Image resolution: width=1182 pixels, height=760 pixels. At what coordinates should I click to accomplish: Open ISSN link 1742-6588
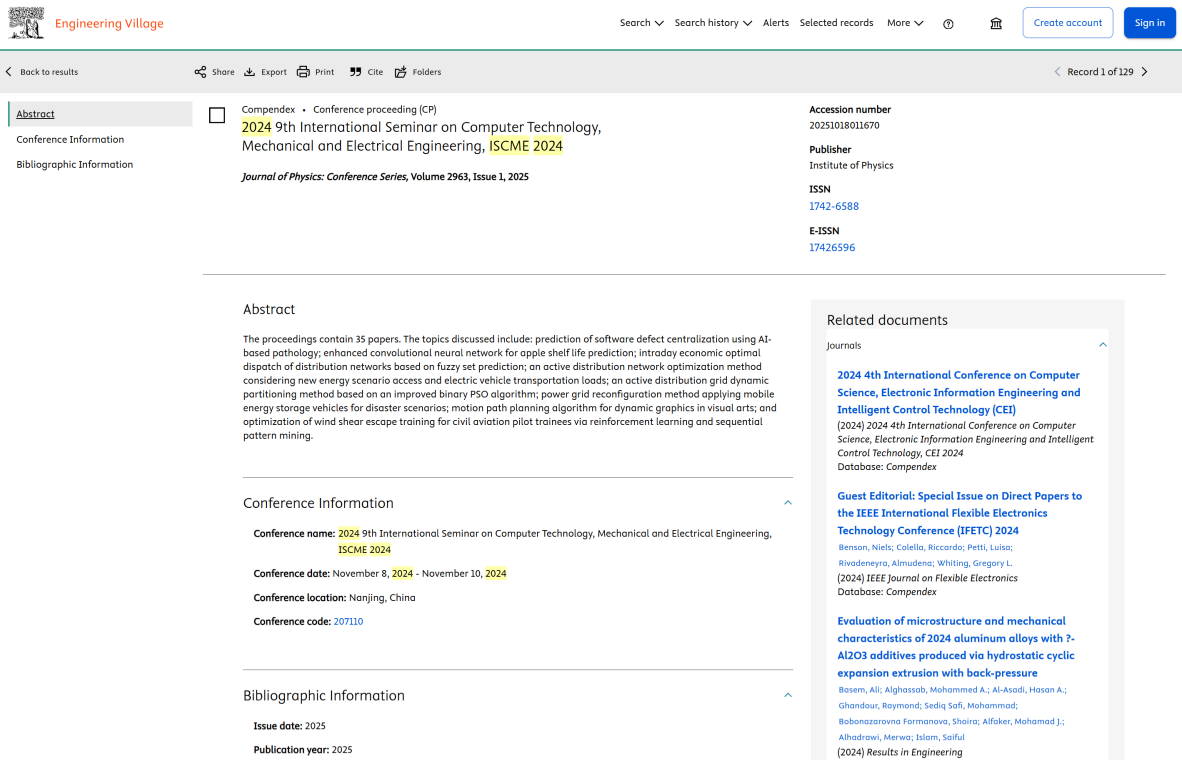pyautogui.click(x=834, y=206)
